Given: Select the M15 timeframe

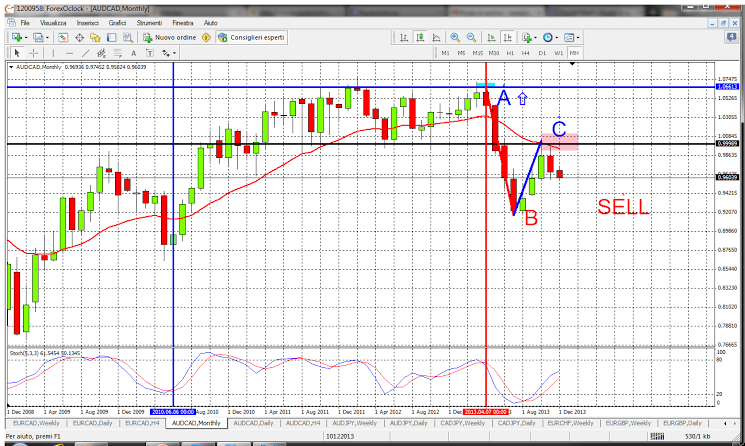Looking at the screenshot, I should pyautogui.click(x=478, y=53).
